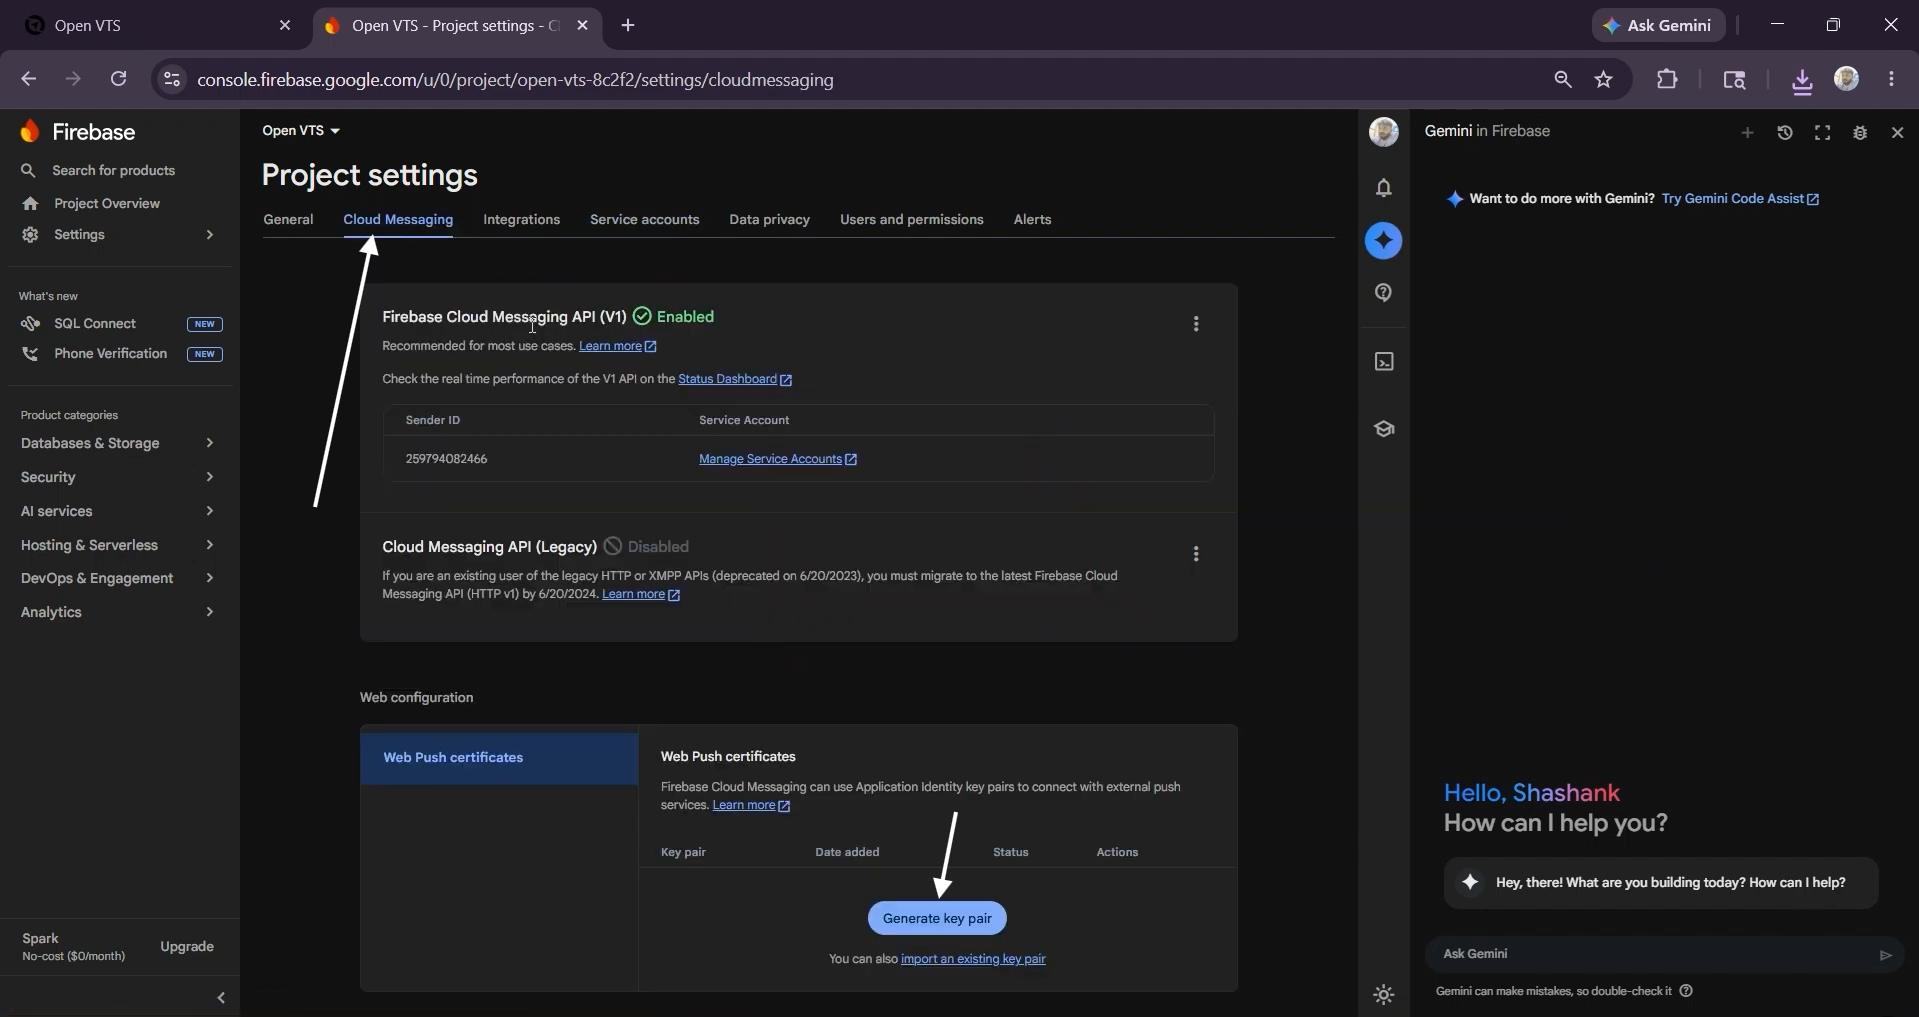Open the Open VTS project dropdown
The width and height of the screenshot is (1919, 1017).
pyautogui.click(x=301, y=131)
